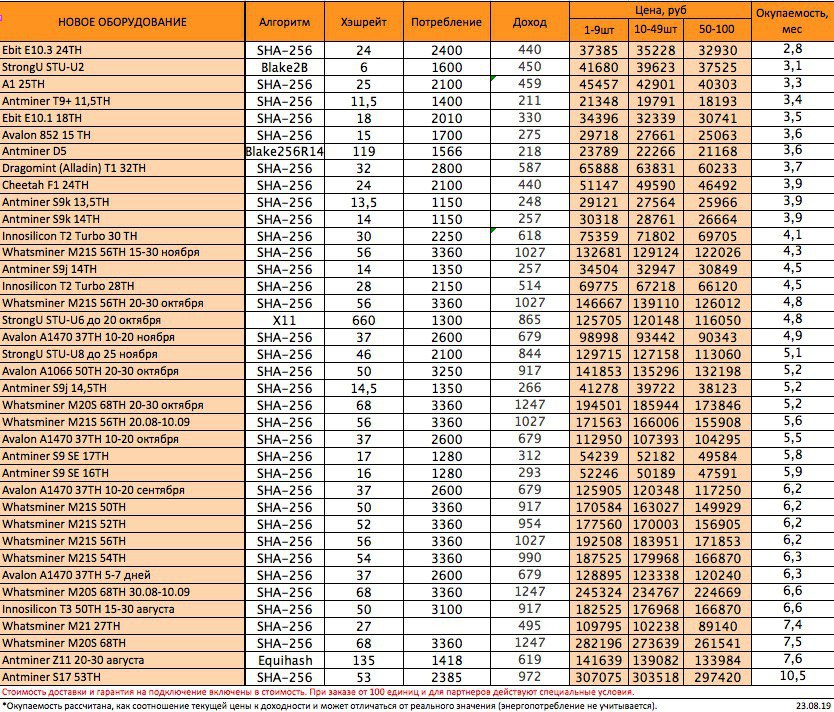Click the 'Blake2B' algorithm cell
The height and width of the screenshot is (712, 834).
(x=285, y=67)
